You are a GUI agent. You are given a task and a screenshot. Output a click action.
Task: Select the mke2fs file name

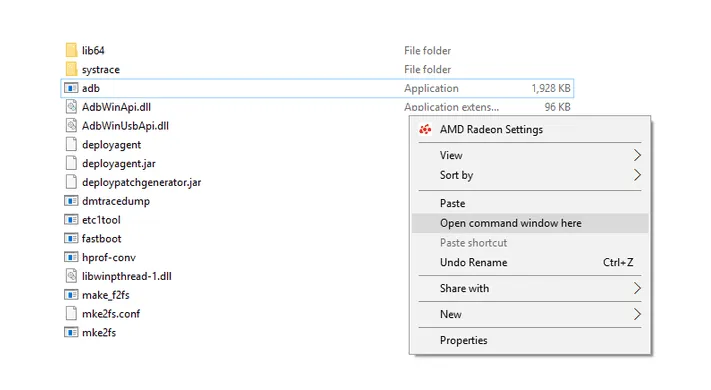(x=99, y=333)
